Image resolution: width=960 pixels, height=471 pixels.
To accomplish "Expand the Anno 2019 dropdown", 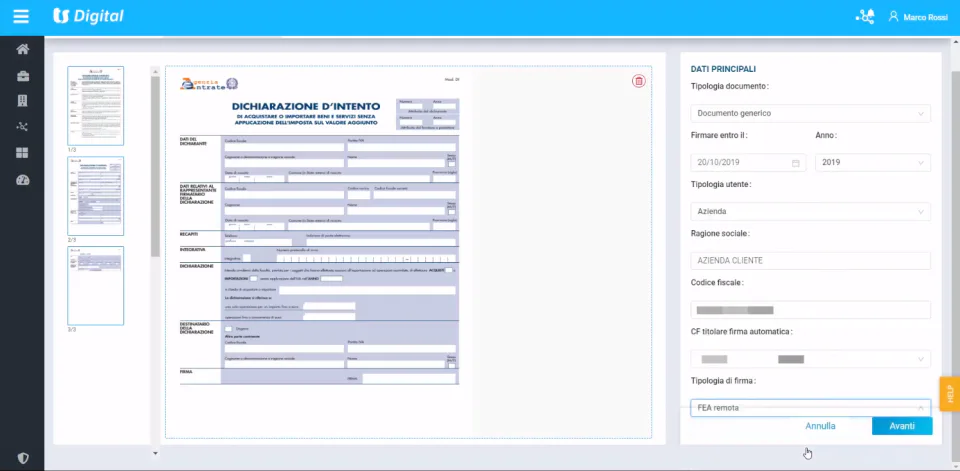I will click(x=873, y=162).
